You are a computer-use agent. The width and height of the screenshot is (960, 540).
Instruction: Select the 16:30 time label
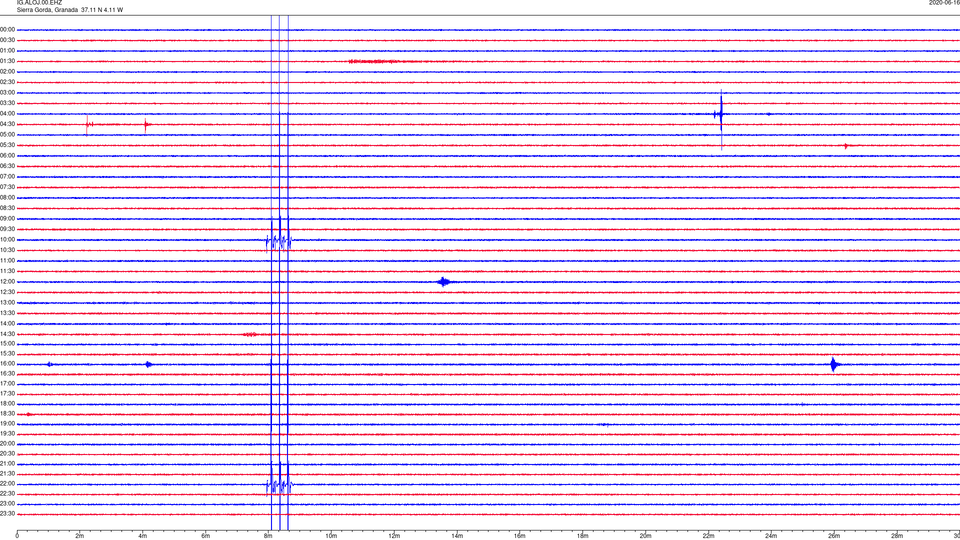(x=8, y=373)
